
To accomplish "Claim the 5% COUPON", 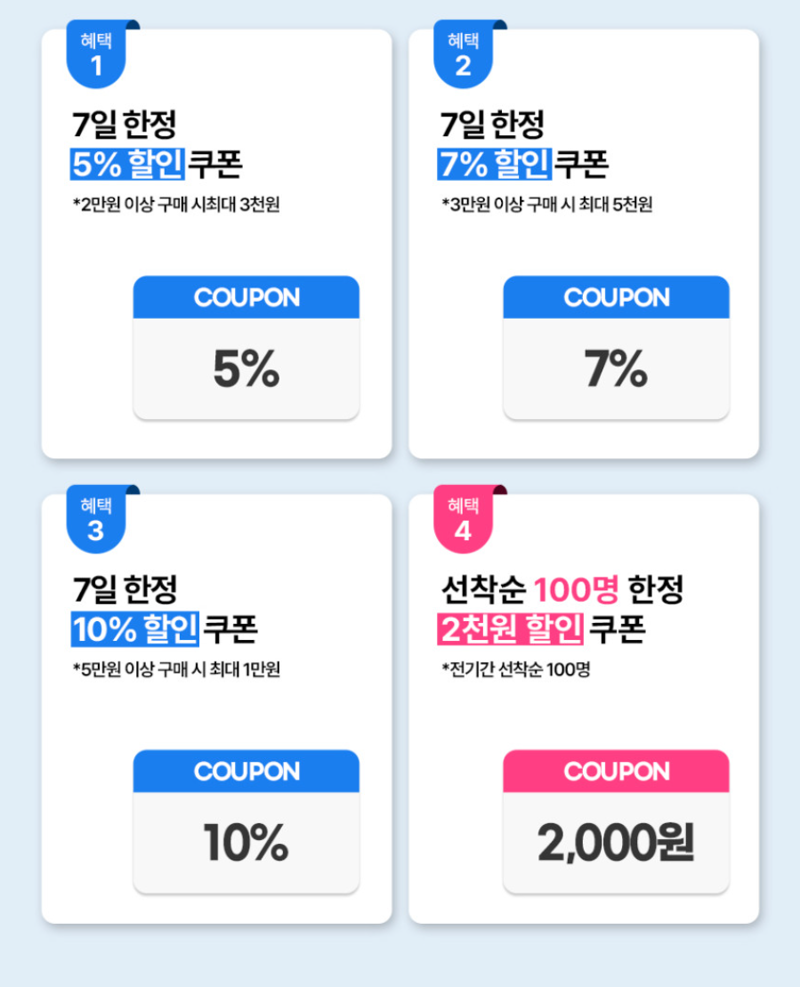I will tap(246, 347).
